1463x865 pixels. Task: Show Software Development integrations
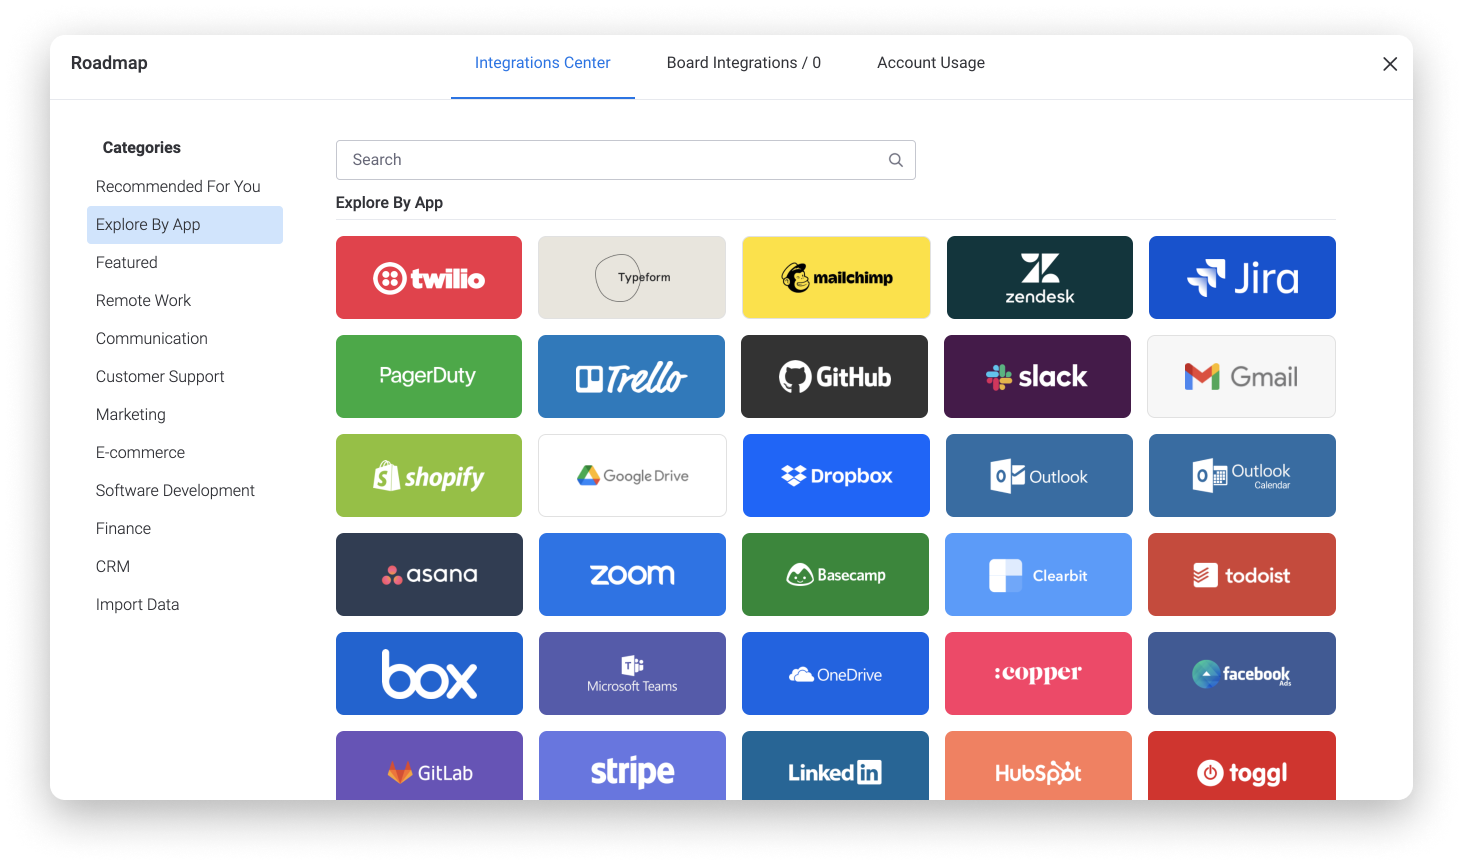[185, 491]
